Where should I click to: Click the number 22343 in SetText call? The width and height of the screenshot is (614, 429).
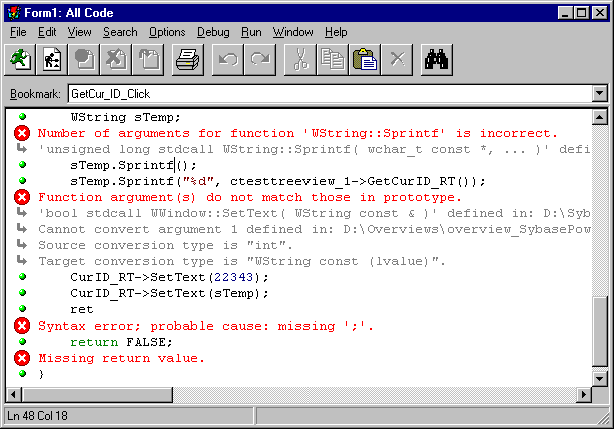click(233, 277)
